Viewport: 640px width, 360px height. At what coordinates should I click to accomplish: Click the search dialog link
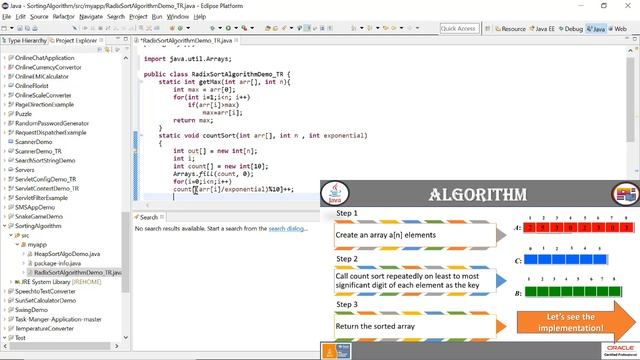click(x=287, y=229)
